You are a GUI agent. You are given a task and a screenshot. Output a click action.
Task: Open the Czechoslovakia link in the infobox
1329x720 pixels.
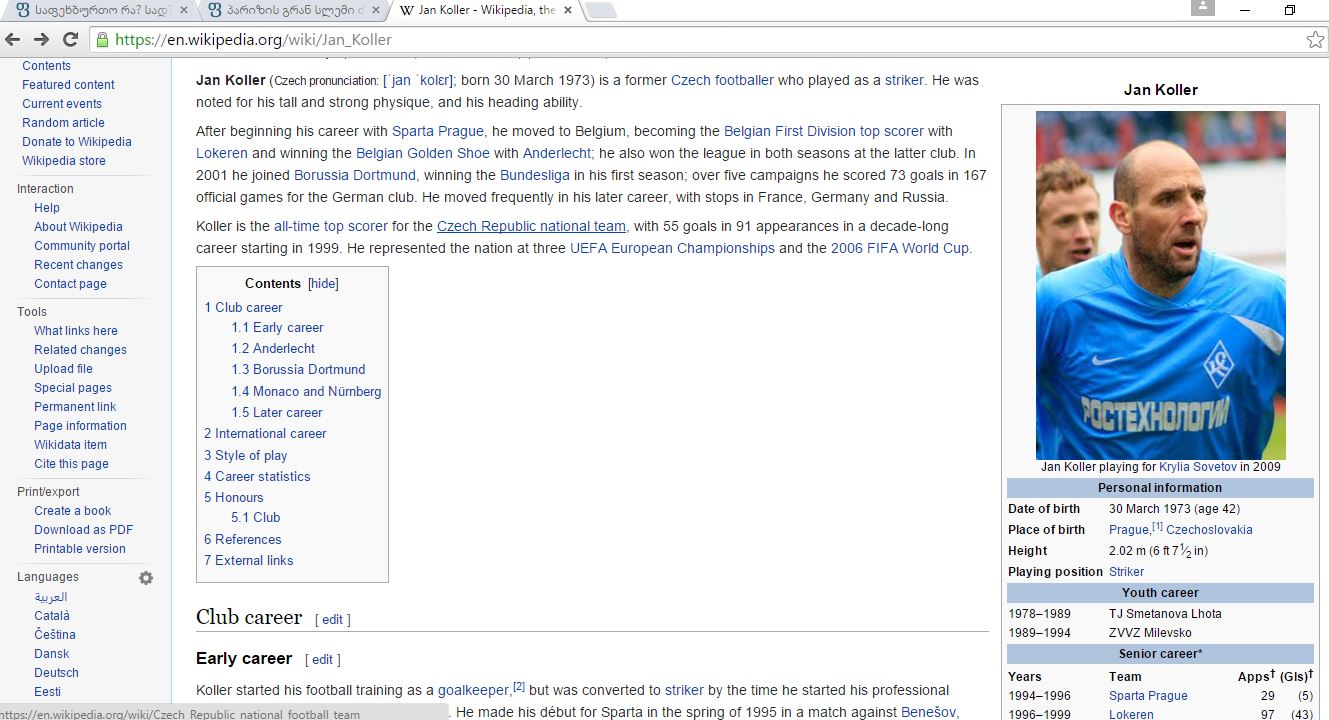click(x=1209, y=530)
